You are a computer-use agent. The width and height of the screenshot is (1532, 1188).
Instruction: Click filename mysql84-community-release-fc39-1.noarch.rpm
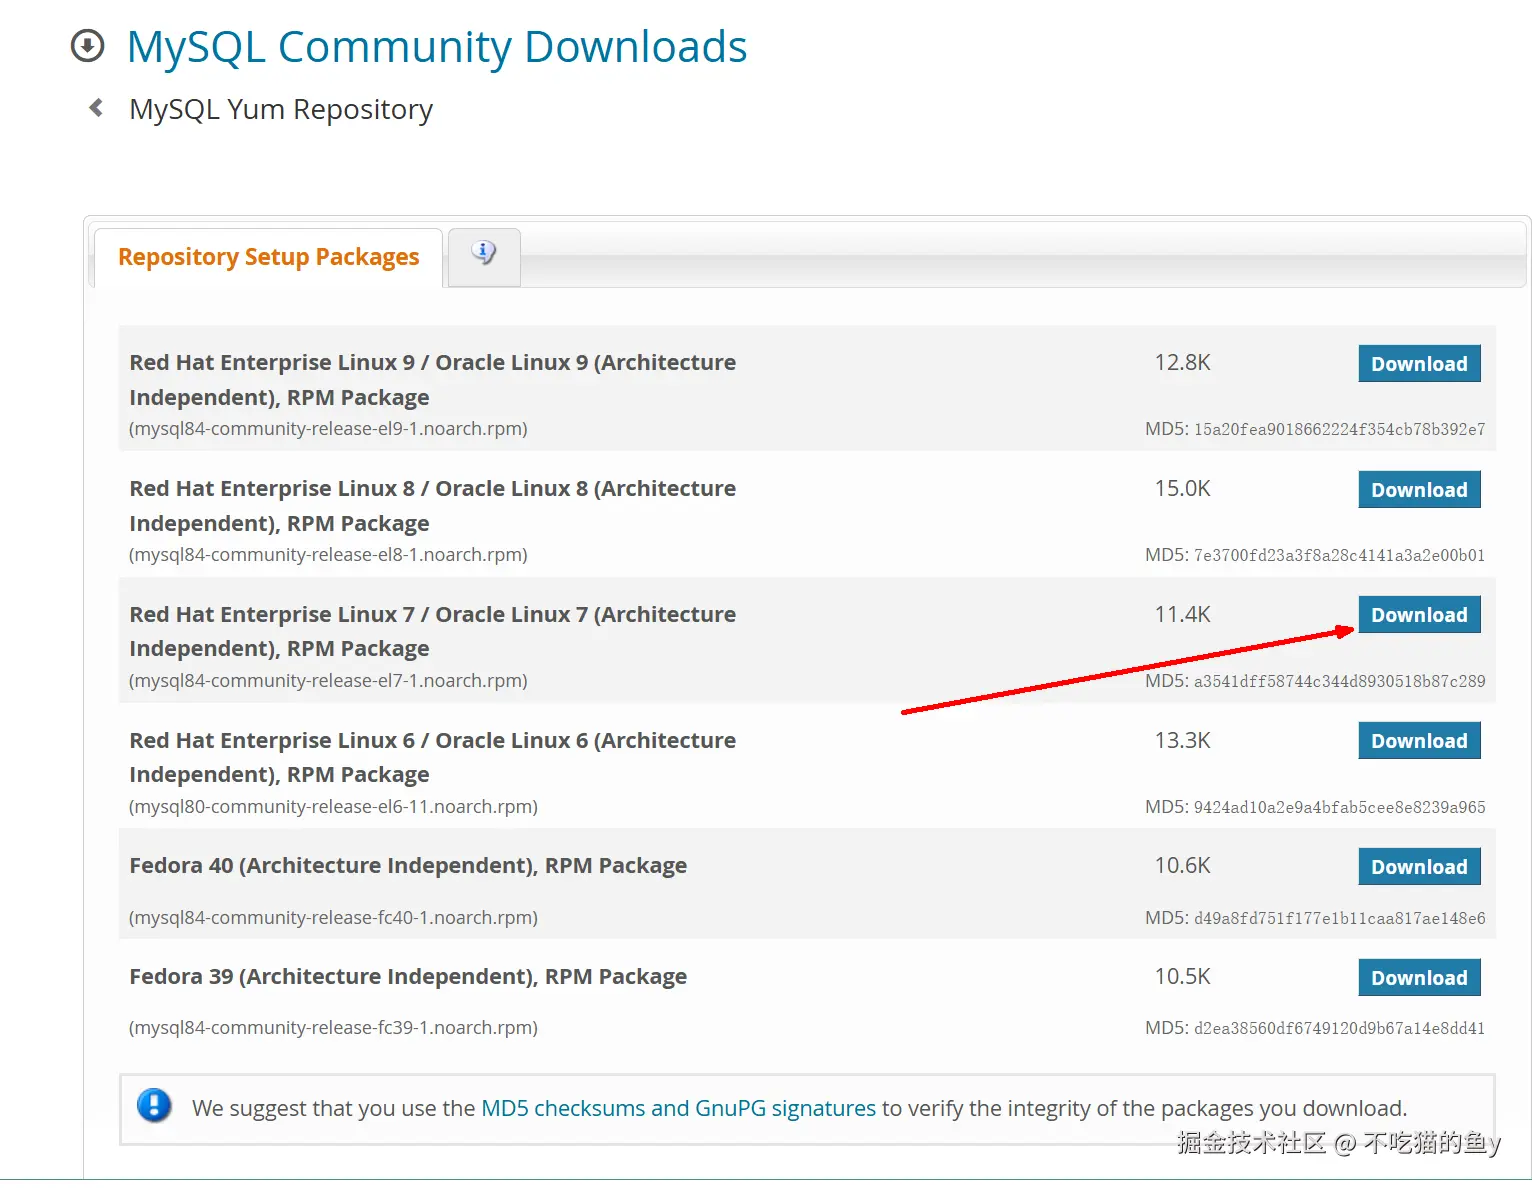tap(333, 1028)
